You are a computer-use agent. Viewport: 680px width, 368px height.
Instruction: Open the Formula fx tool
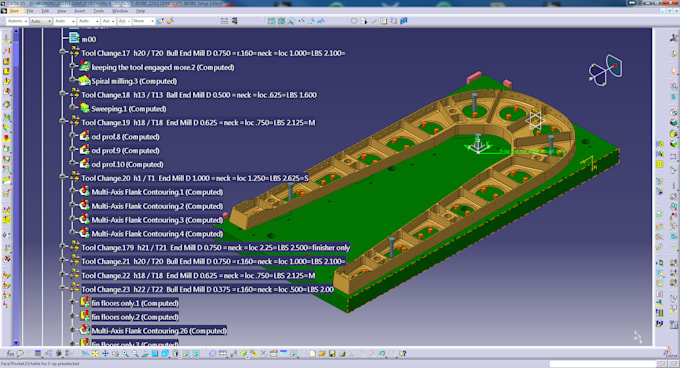[10, 354]
